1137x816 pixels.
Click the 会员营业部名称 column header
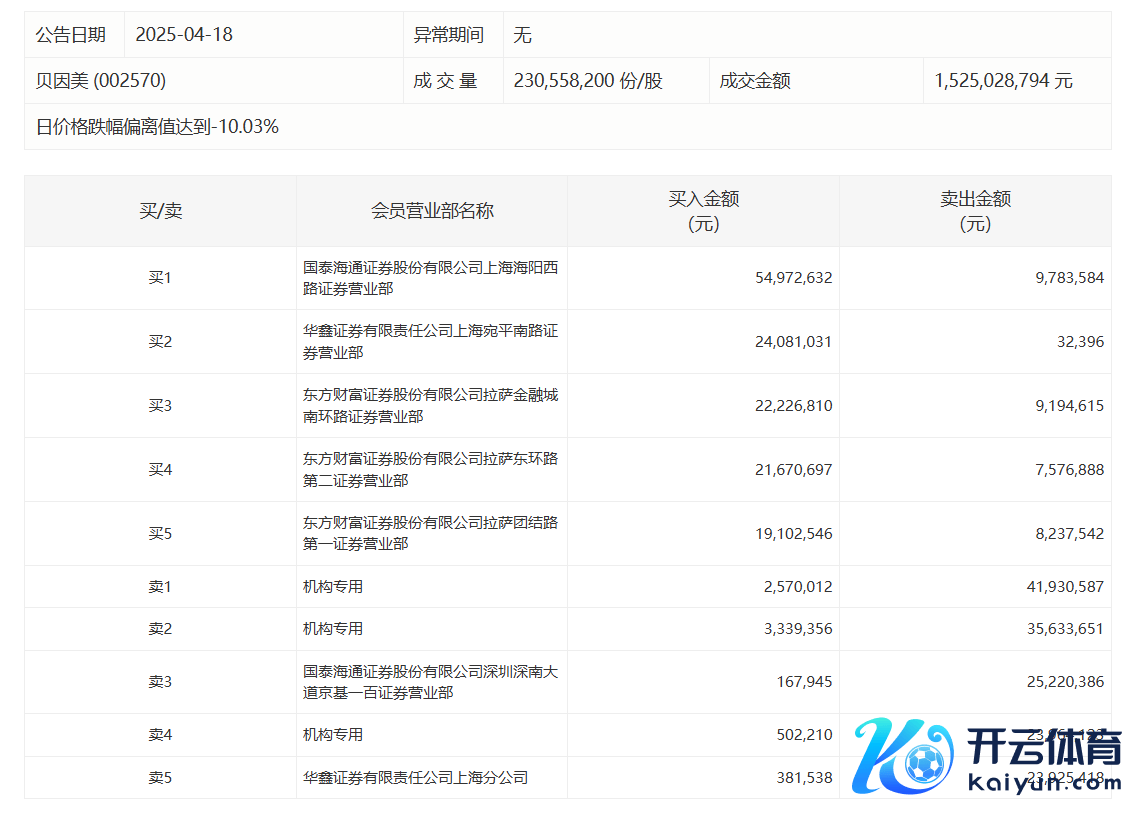pos(432,211)
